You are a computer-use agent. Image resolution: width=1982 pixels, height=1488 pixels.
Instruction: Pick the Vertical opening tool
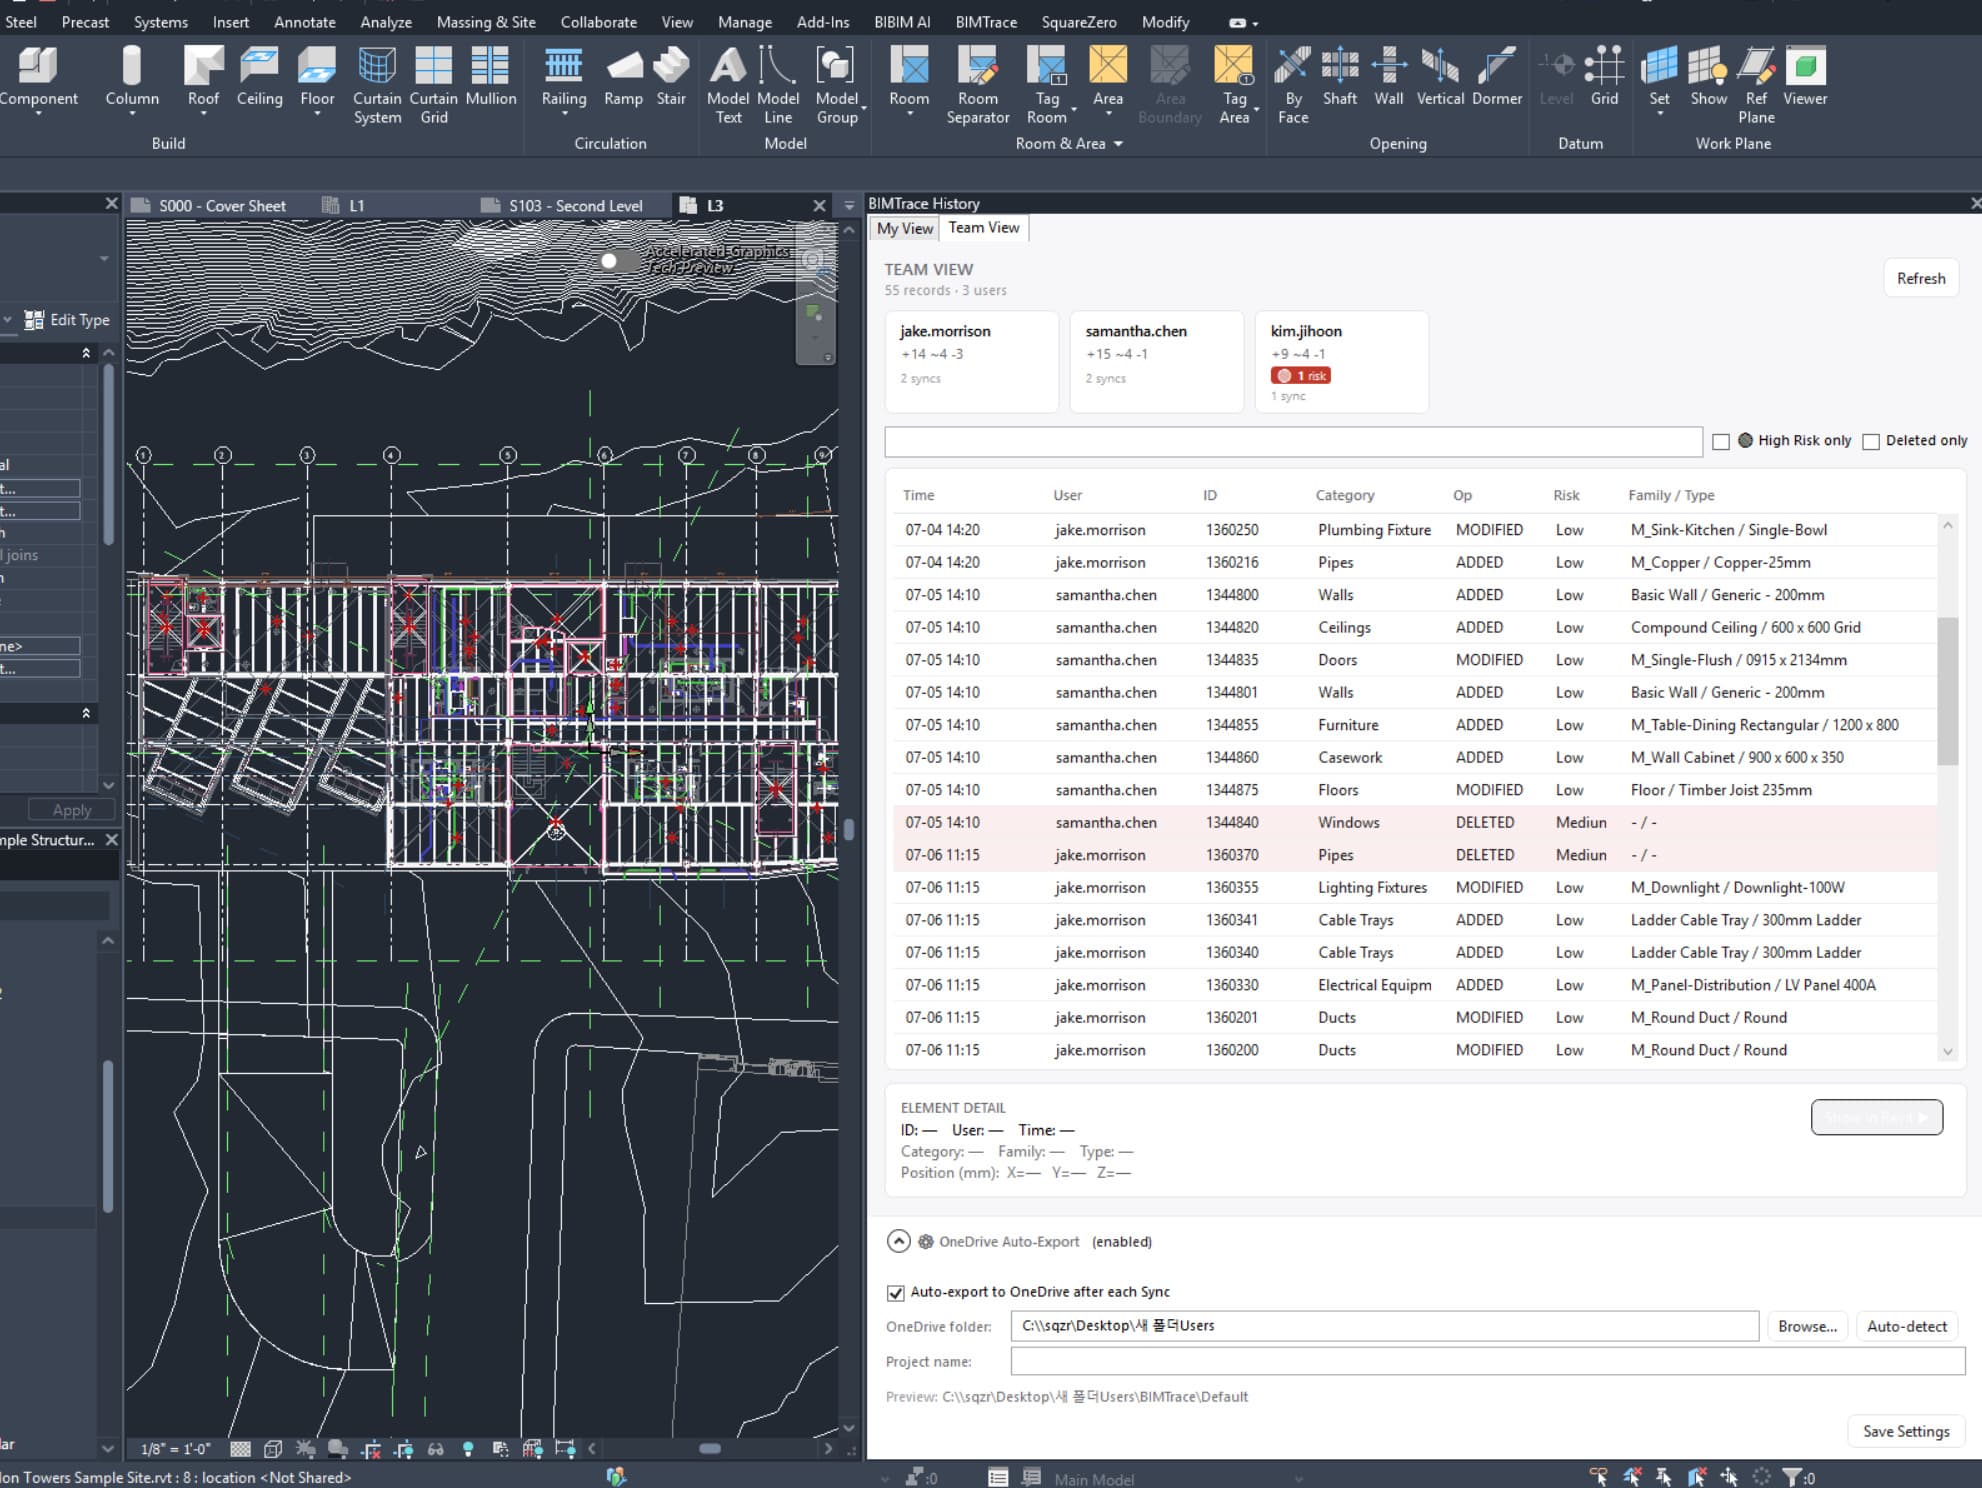(x=1440, y=78)
